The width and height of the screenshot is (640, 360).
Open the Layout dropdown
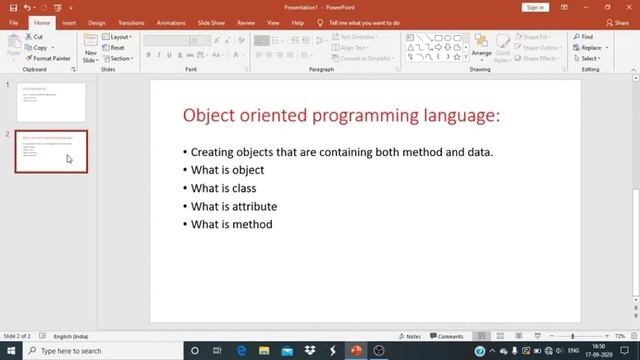(x=117, y=37)
